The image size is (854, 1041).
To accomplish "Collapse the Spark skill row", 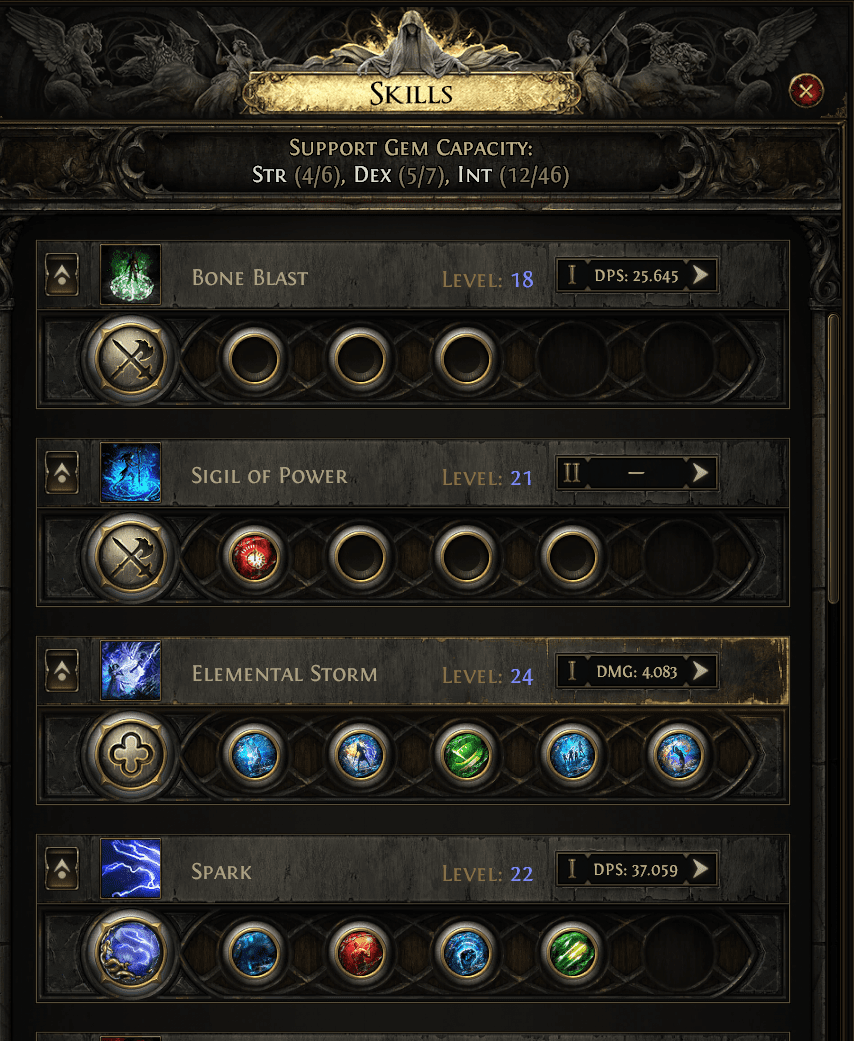I will point(62,868).
